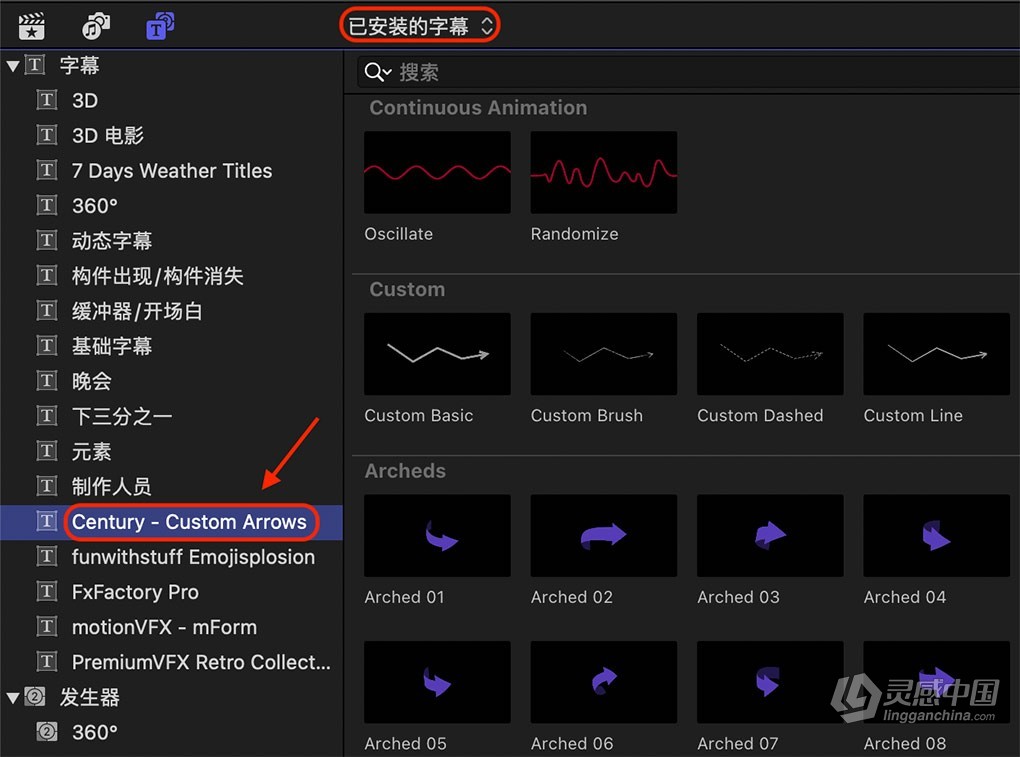
Task: Click the search magnifier filter menu
Action: pyautogui.click(x=377, y=72)
